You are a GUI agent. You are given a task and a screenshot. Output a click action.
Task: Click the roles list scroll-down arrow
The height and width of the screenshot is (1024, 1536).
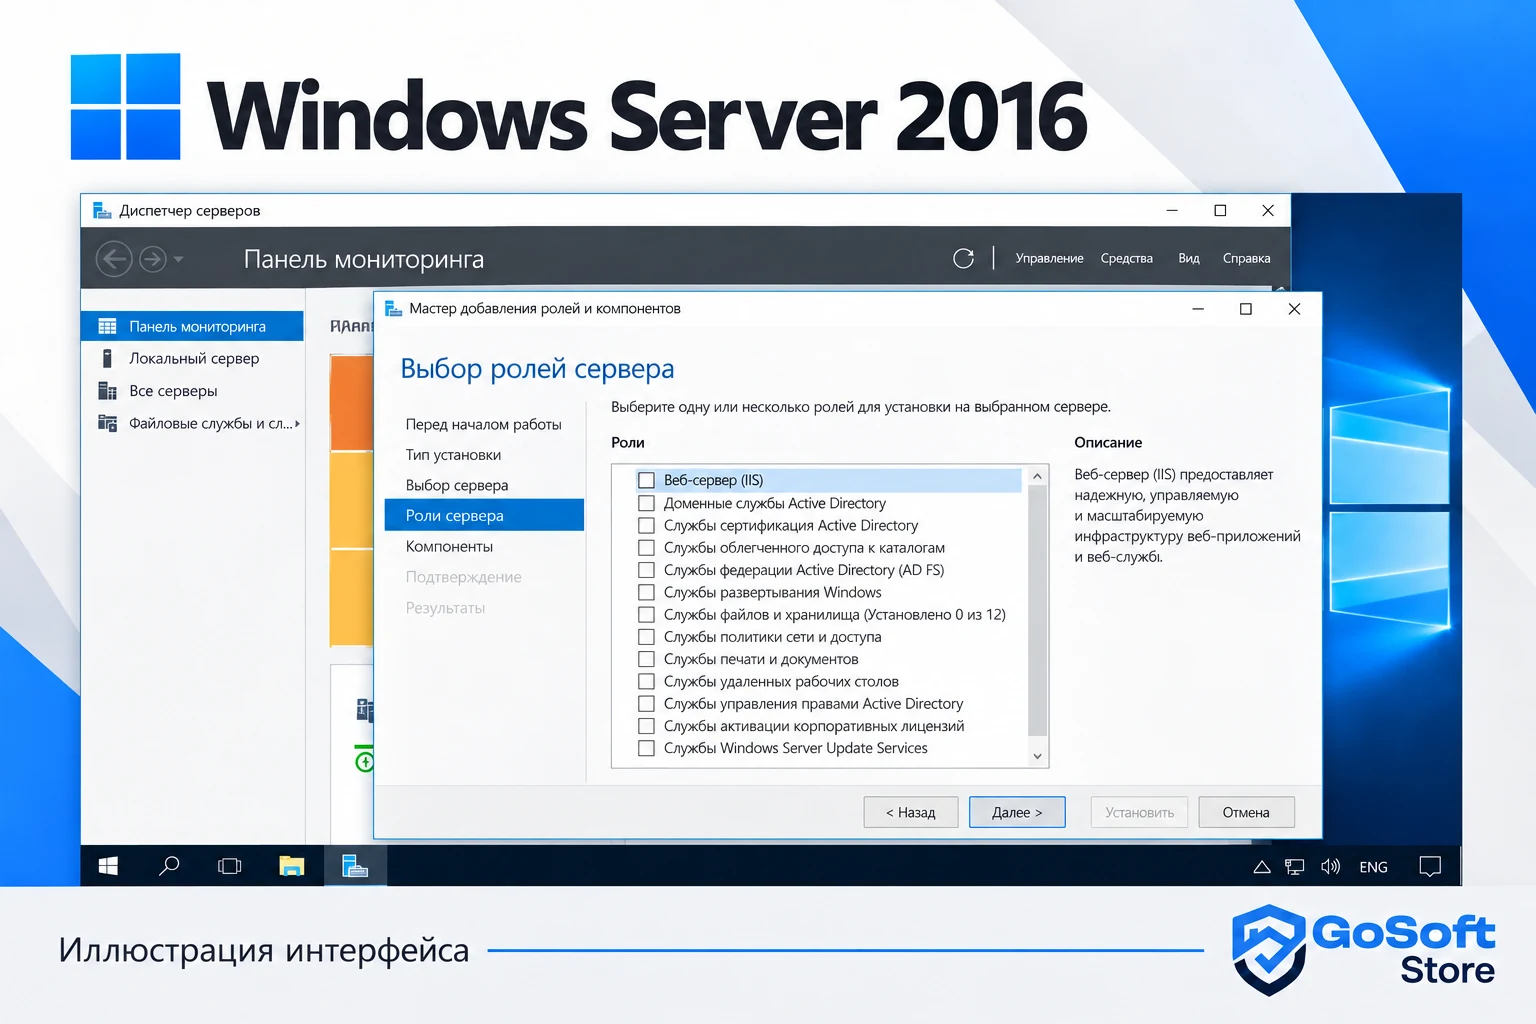tap(1037, 756)
